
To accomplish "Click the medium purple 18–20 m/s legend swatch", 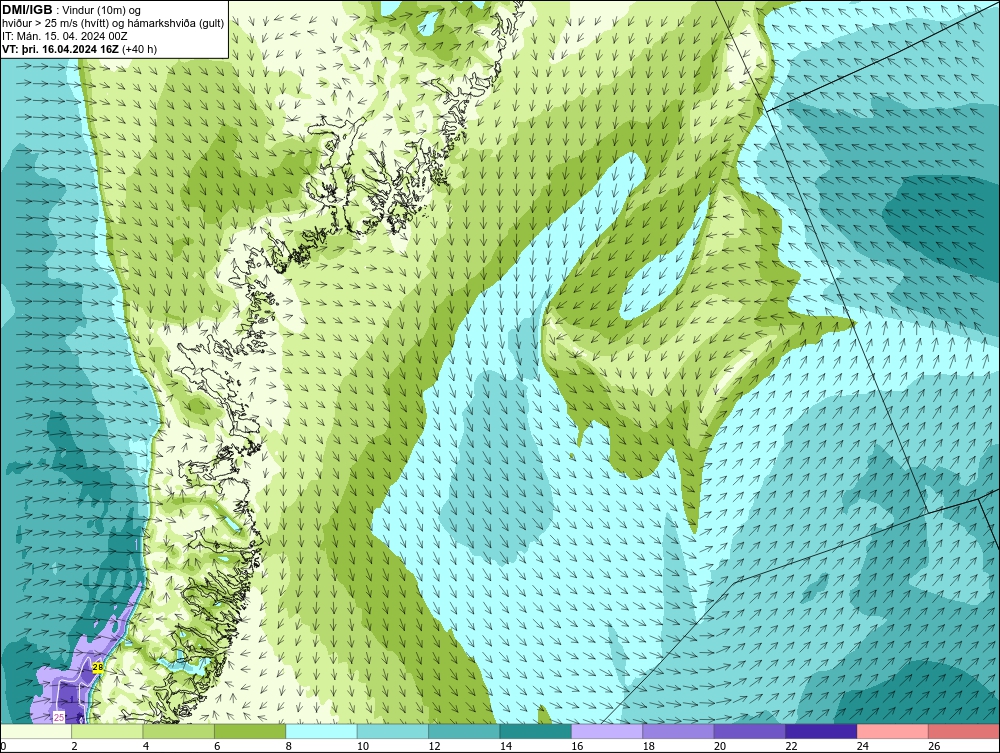I will click(679, 731).
